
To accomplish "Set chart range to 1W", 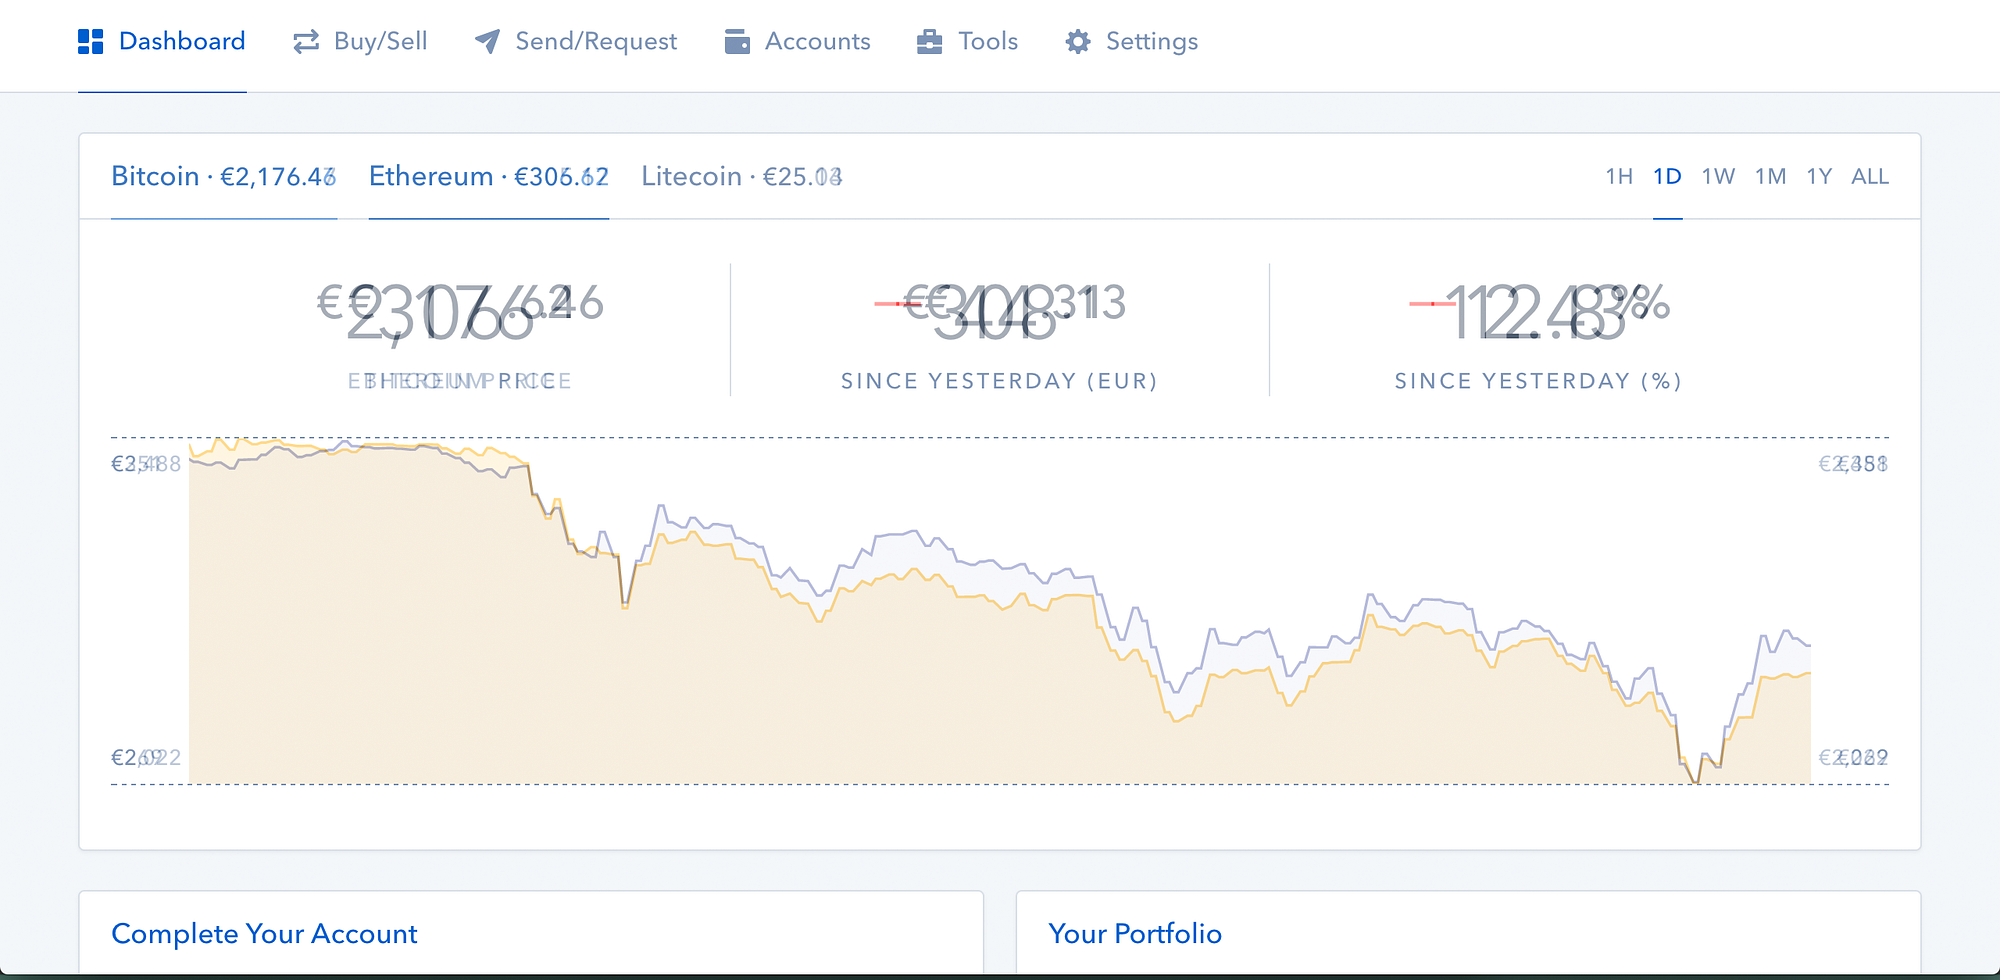I will (x=1718, y=177).
